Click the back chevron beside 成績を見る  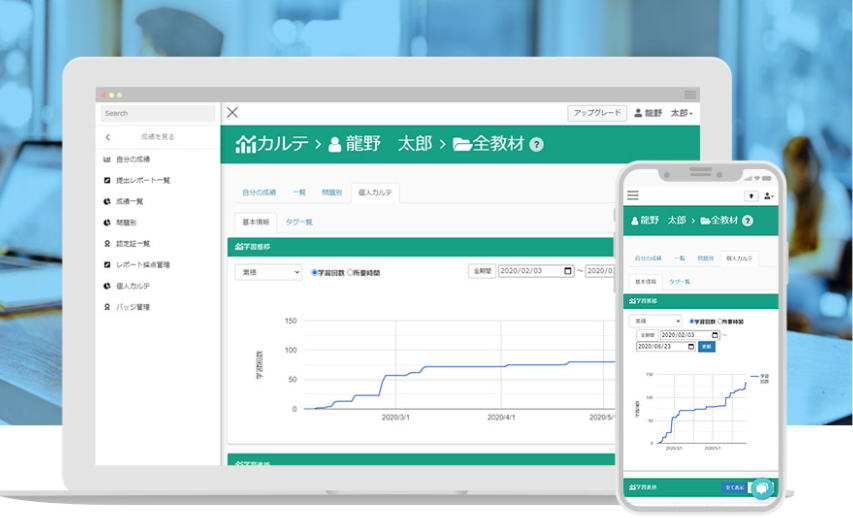[x=108, y=137]
